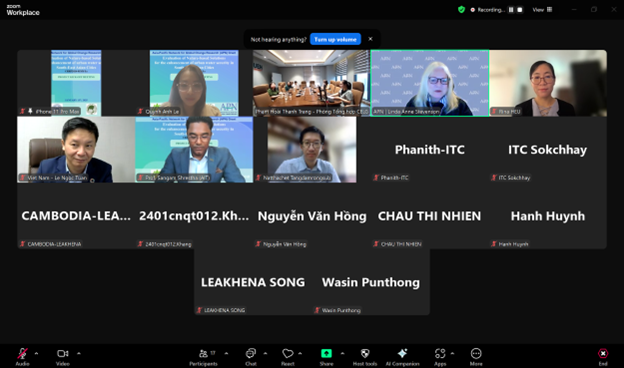Pause the recording from the top bar
The width and height of the screenshot is (624, 368).
coord(511,10)
